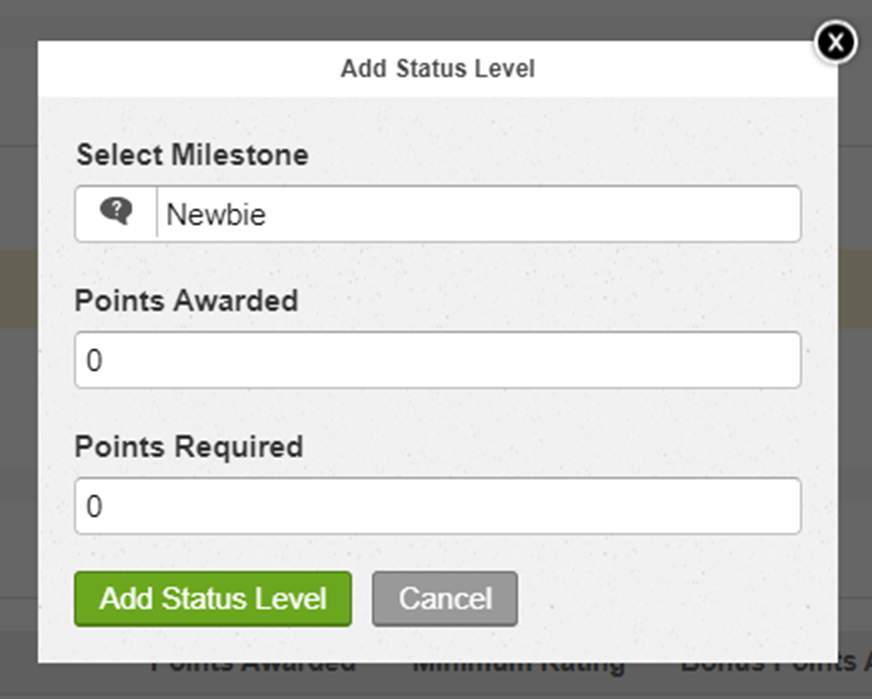Click the green Add Status Level button

point(212,598)
